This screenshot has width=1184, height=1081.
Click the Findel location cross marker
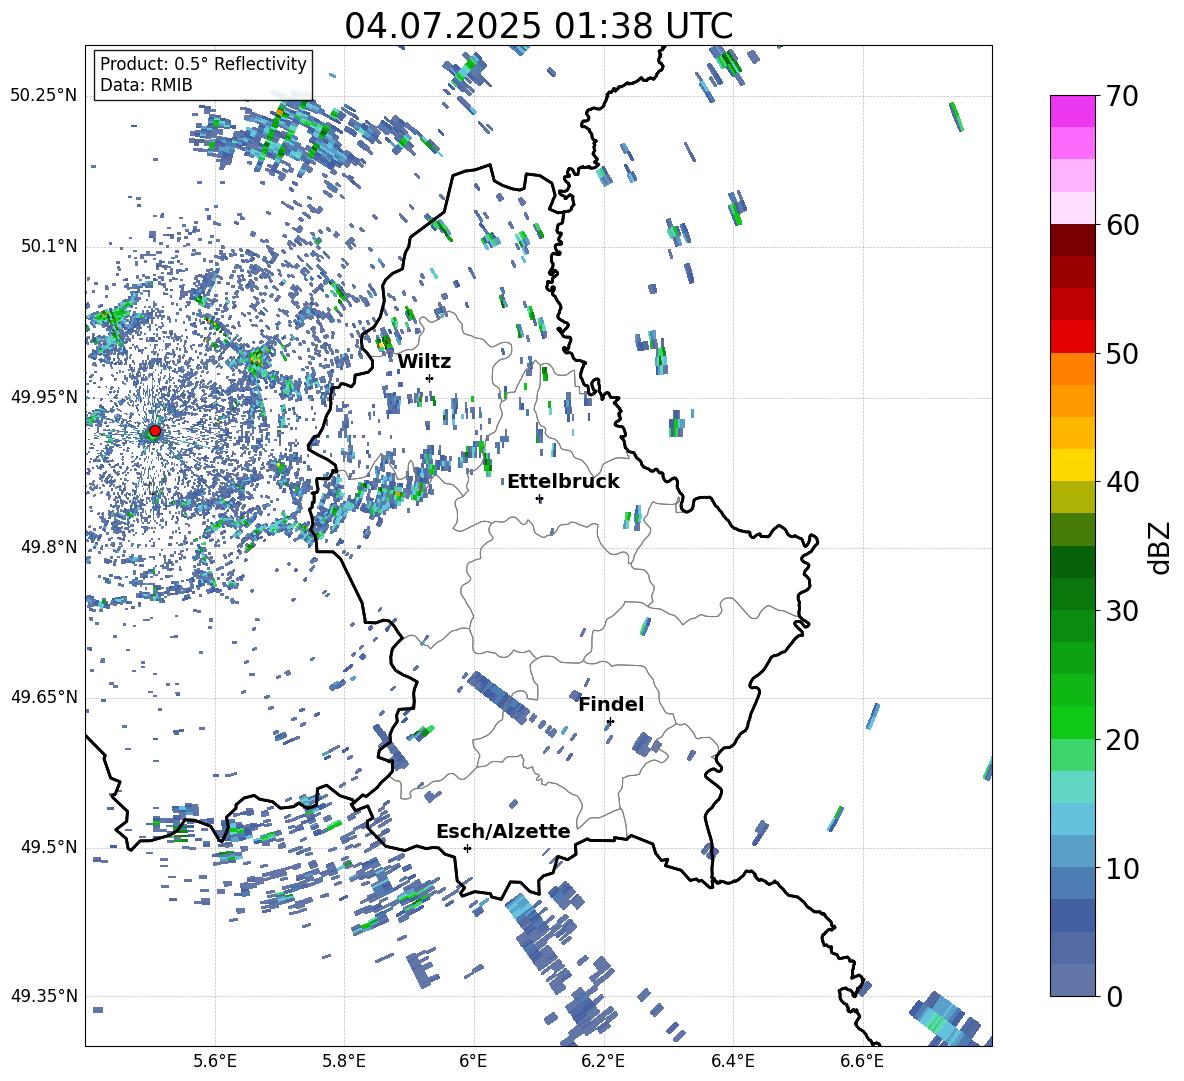coord(610,722)
